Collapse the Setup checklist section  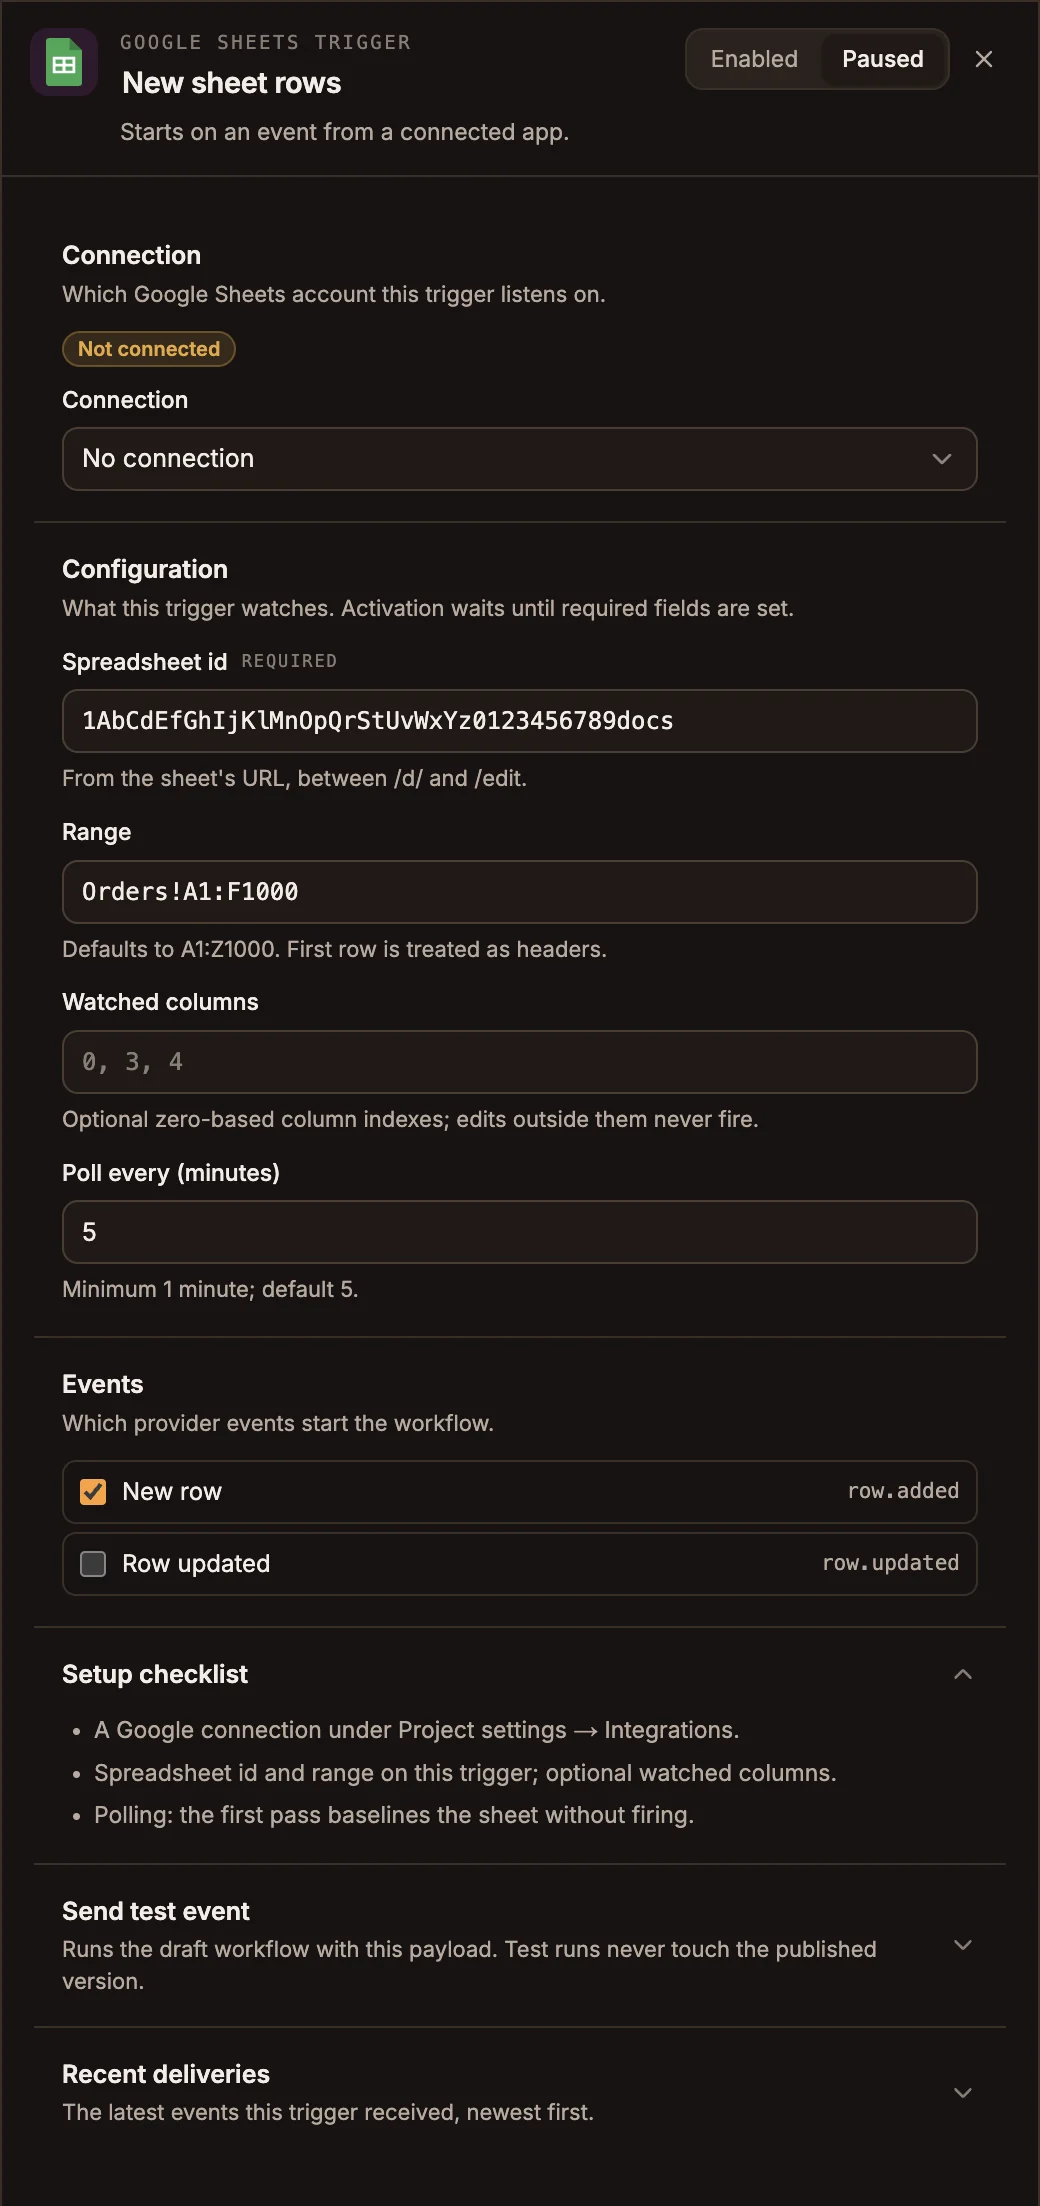point(962,1674)
